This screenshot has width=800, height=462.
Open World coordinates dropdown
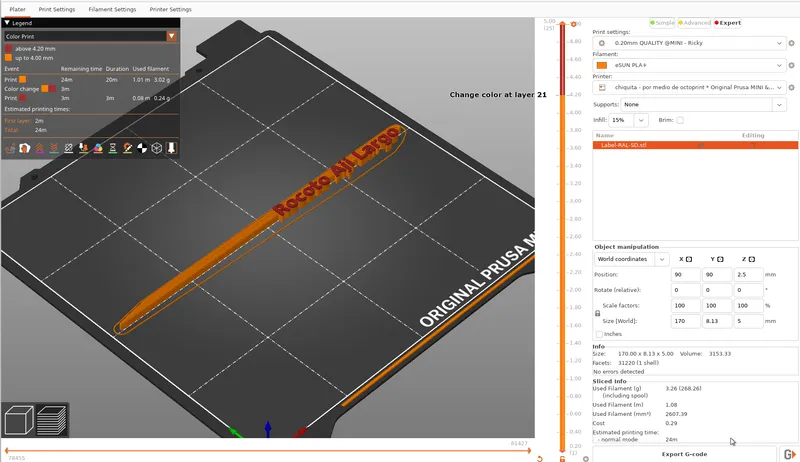[x=631, y=259]
